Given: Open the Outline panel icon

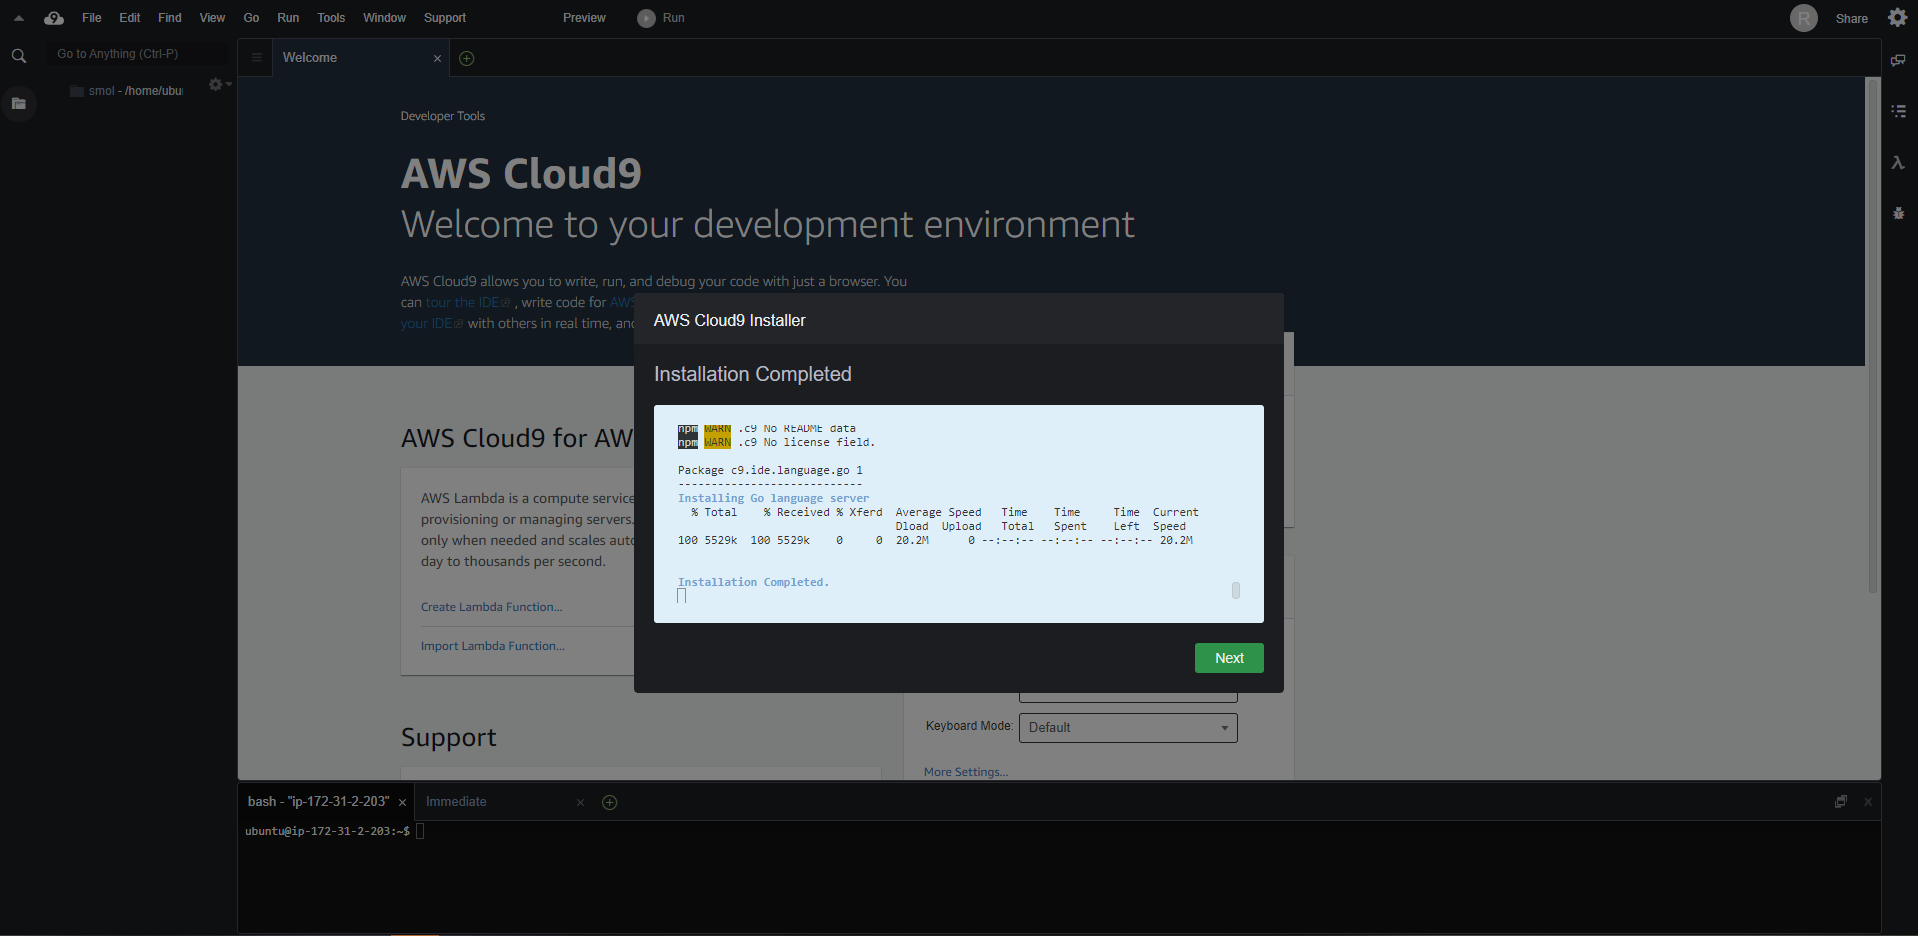Looking at the screenshot, I should click(1898, 111).
